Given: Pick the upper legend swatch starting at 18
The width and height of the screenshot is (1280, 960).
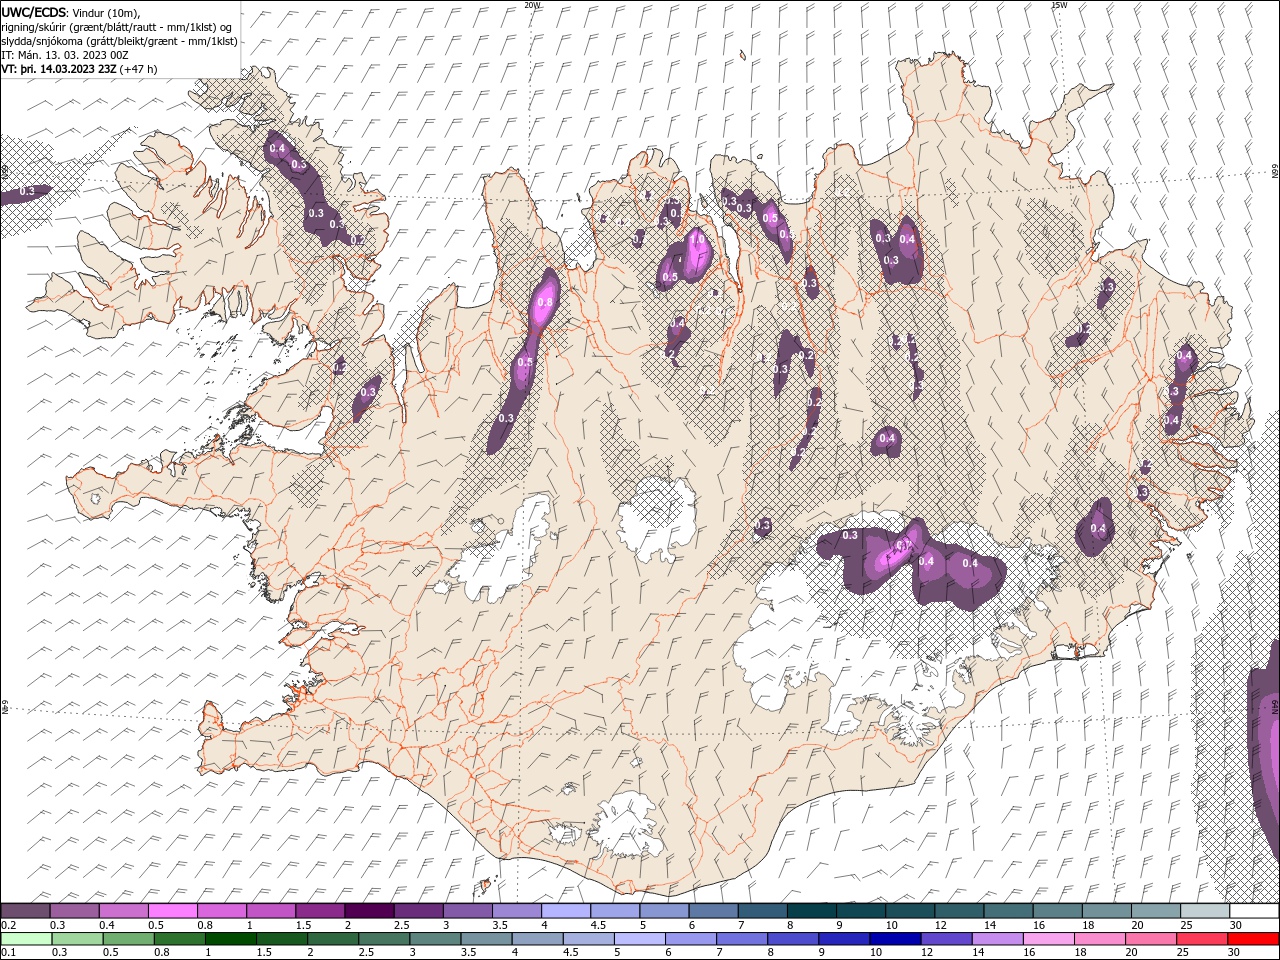Looking at the screenshot, I should click(1107, 911).
